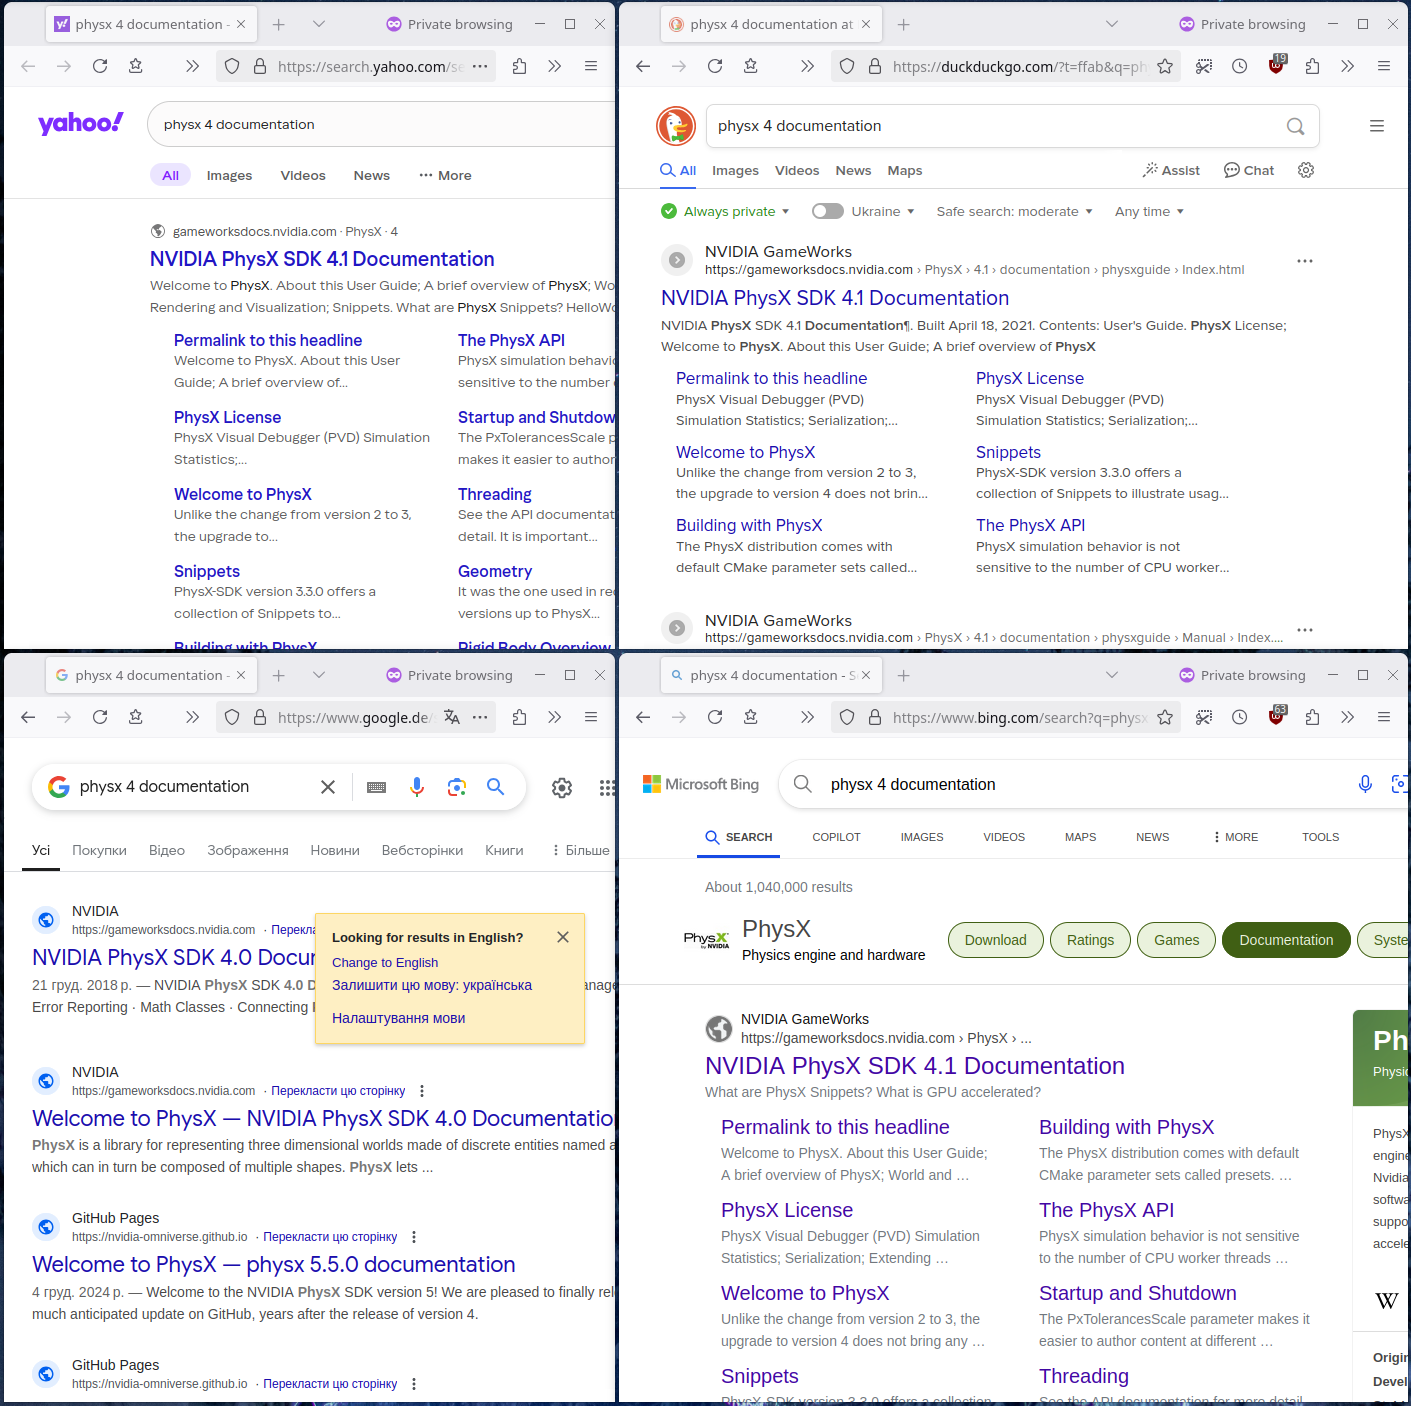Show more toolbar items in Google window
Screen dimensions: 1411x1406
pyautogui.click(x=192, y=717)
